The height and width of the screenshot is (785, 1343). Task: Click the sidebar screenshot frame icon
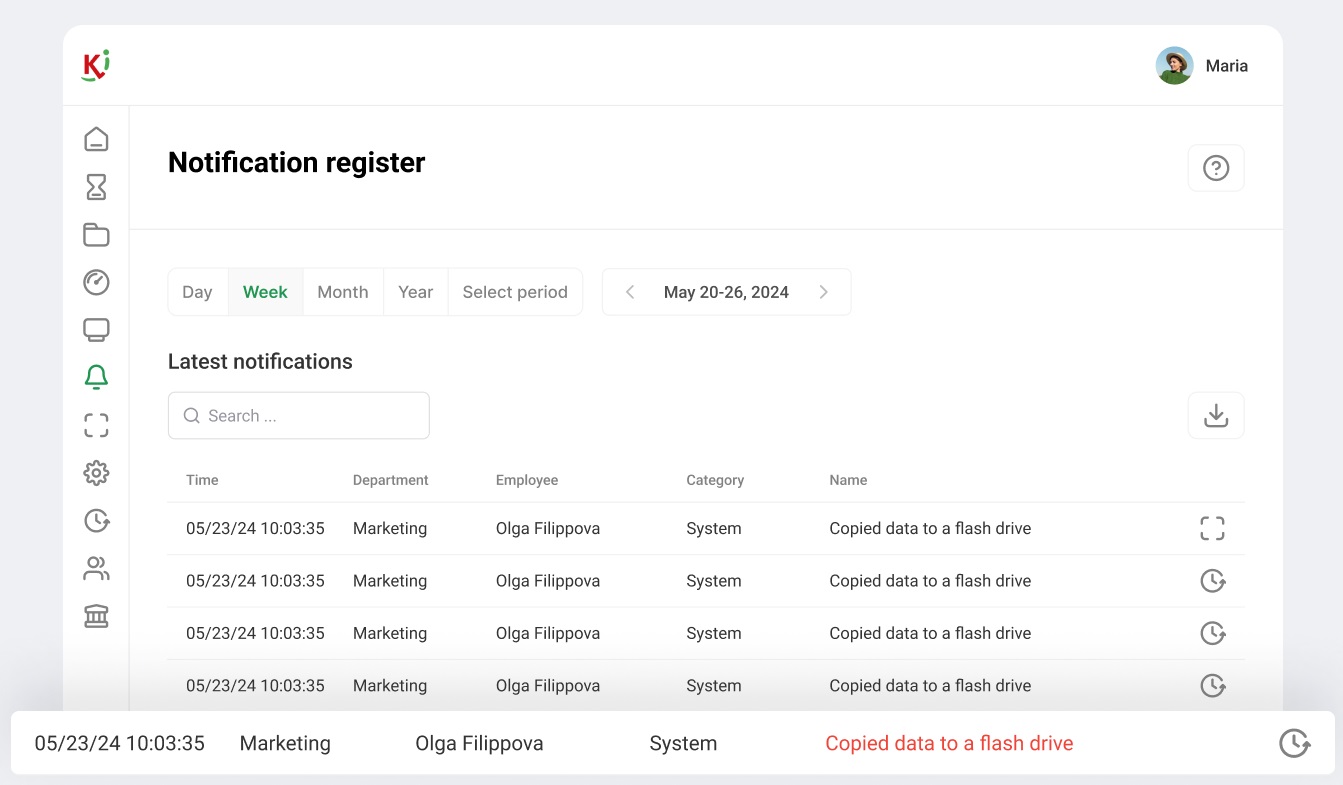click(x=96, y=425)
